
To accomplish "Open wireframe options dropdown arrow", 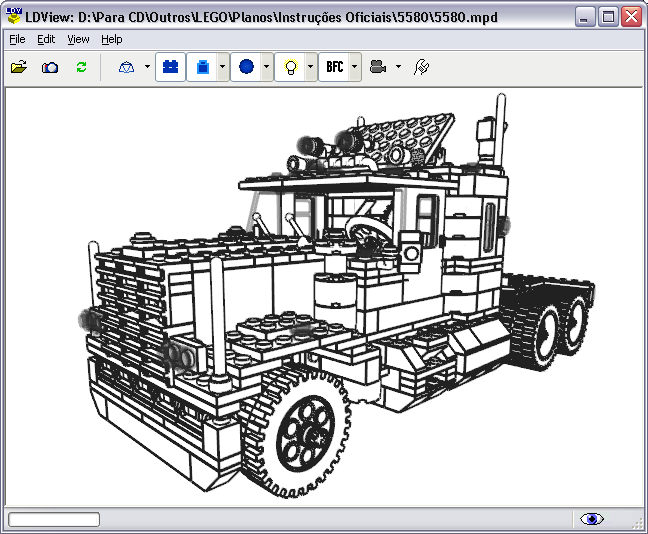I will pos(148,67).
